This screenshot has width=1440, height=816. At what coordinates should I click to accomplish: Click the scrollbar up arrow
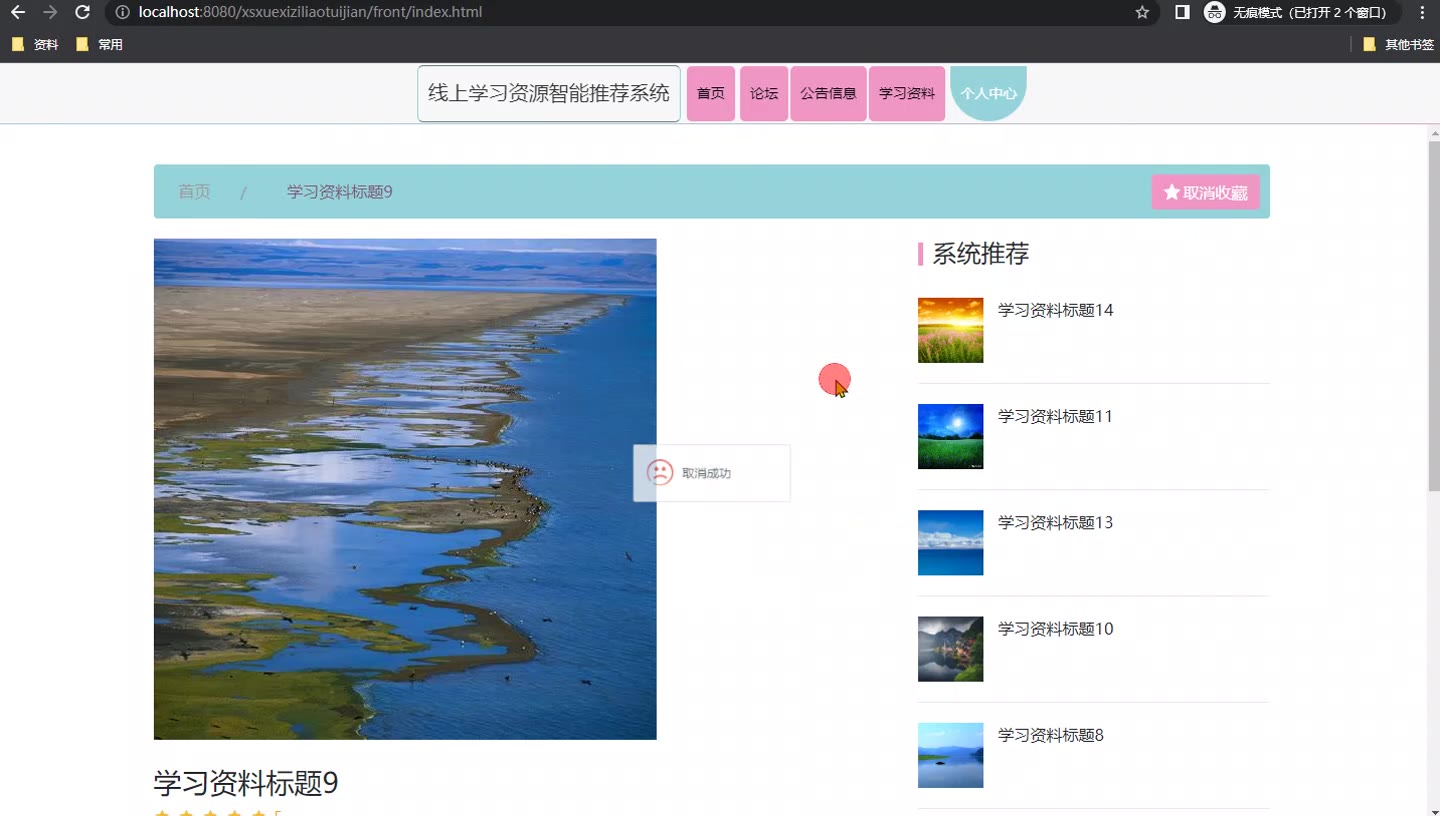(x=1433, y=134)
